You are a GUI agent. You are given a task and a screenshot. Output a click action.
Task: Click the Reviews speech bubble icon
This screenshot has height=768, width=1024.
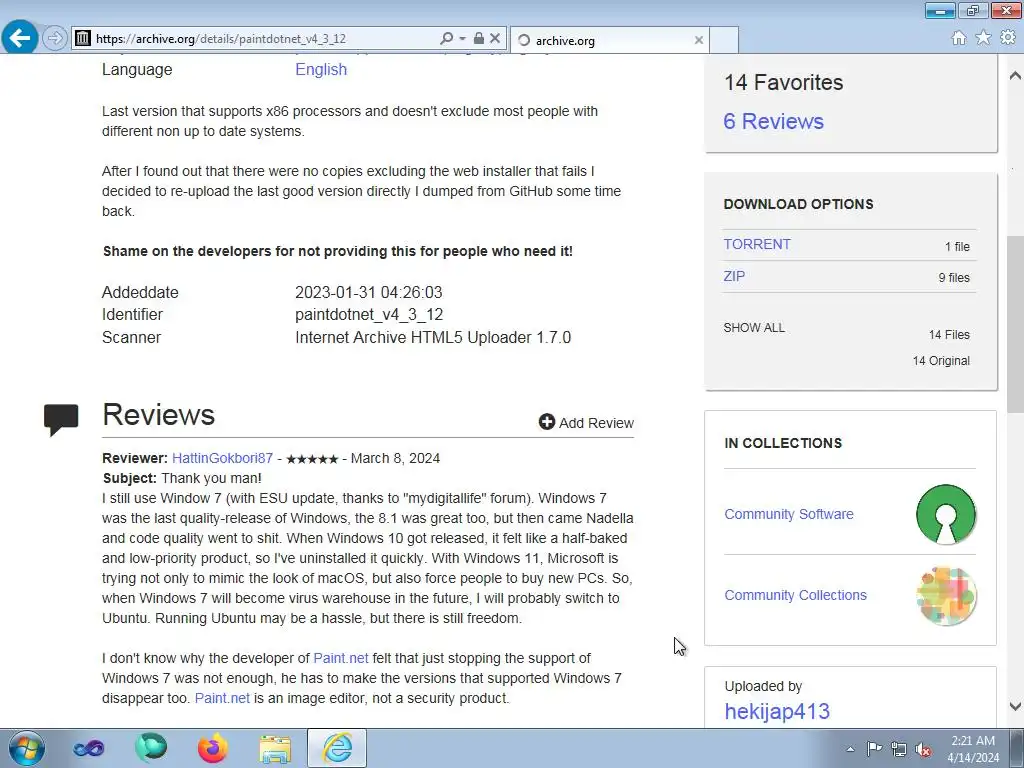pyautogui.click(x=61, y=419)
